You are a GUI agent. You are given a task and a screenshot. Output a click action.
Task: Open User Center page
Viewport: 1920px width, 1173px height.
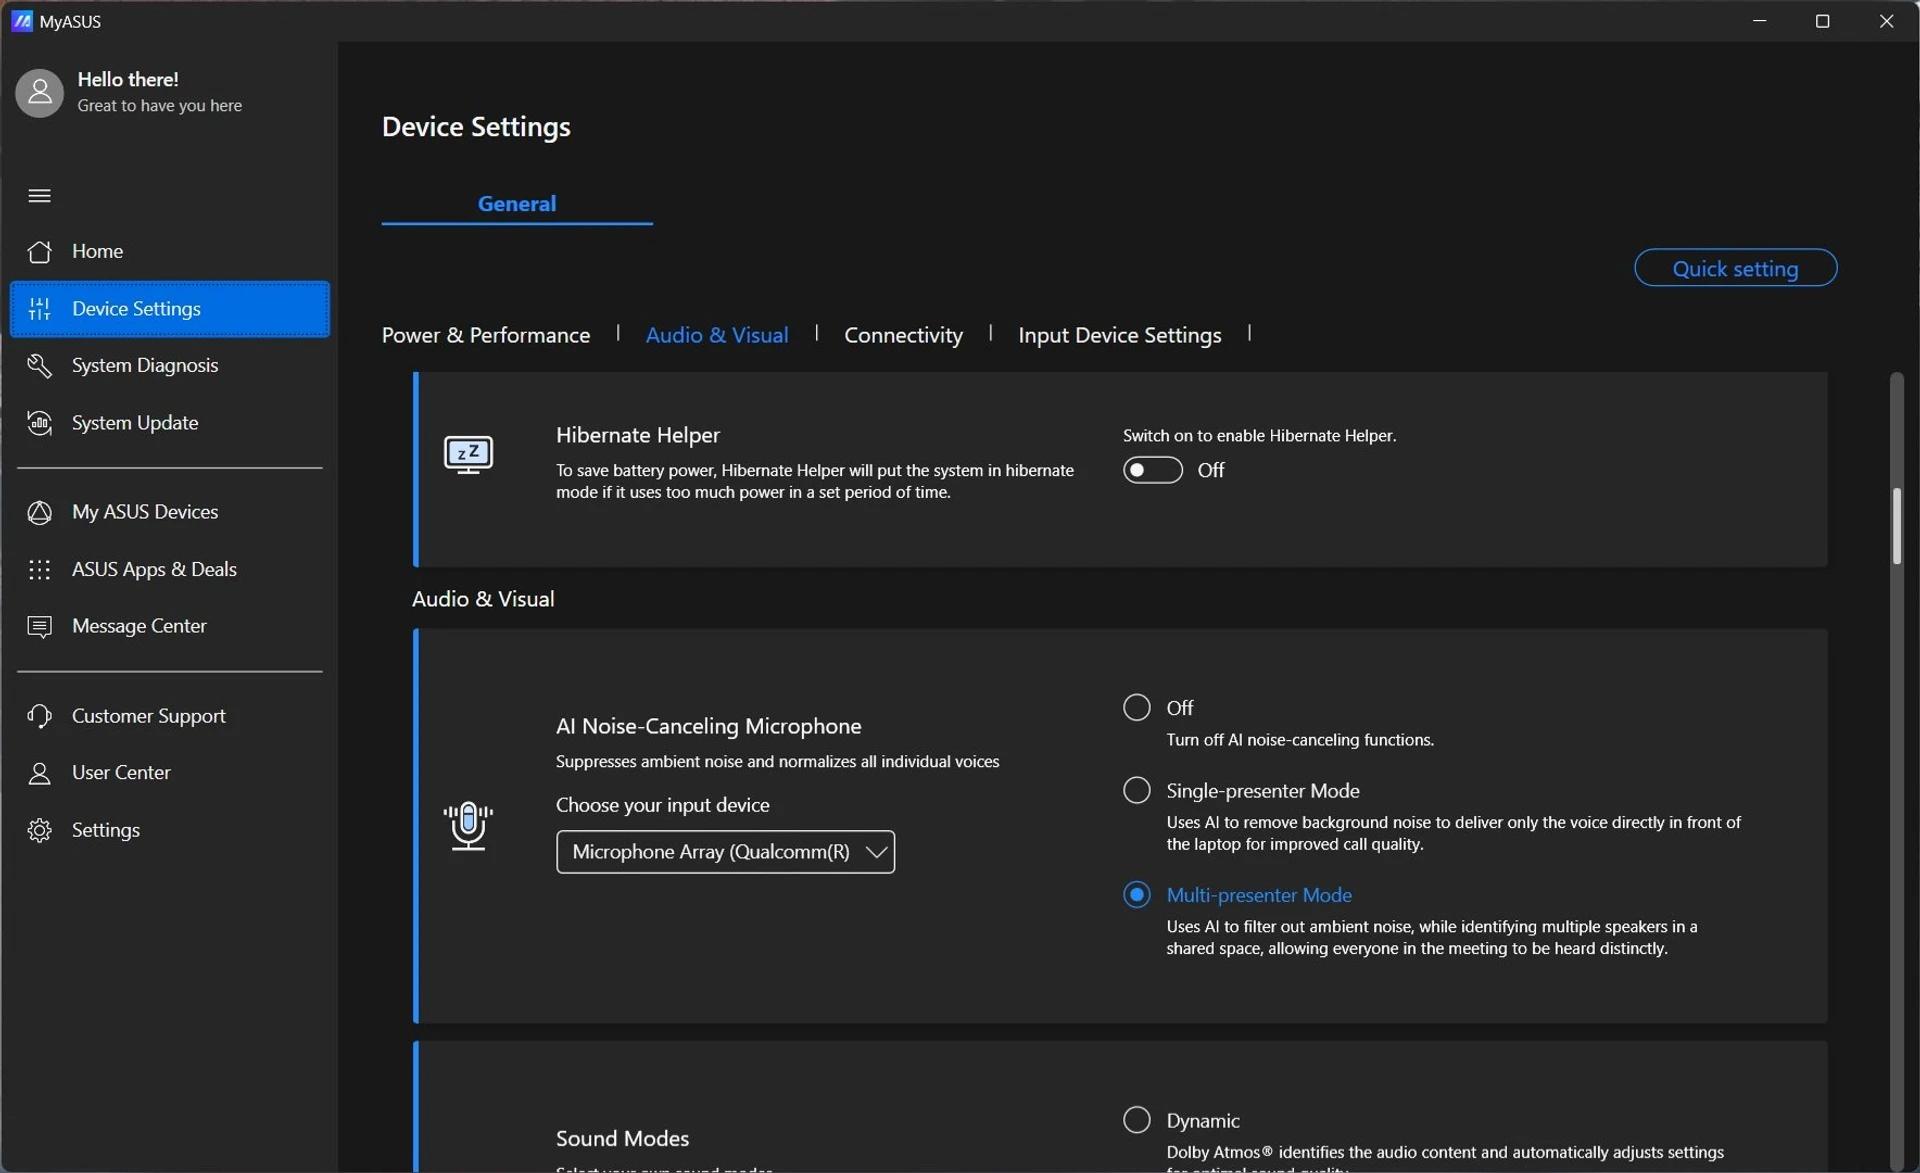point(170,773)
